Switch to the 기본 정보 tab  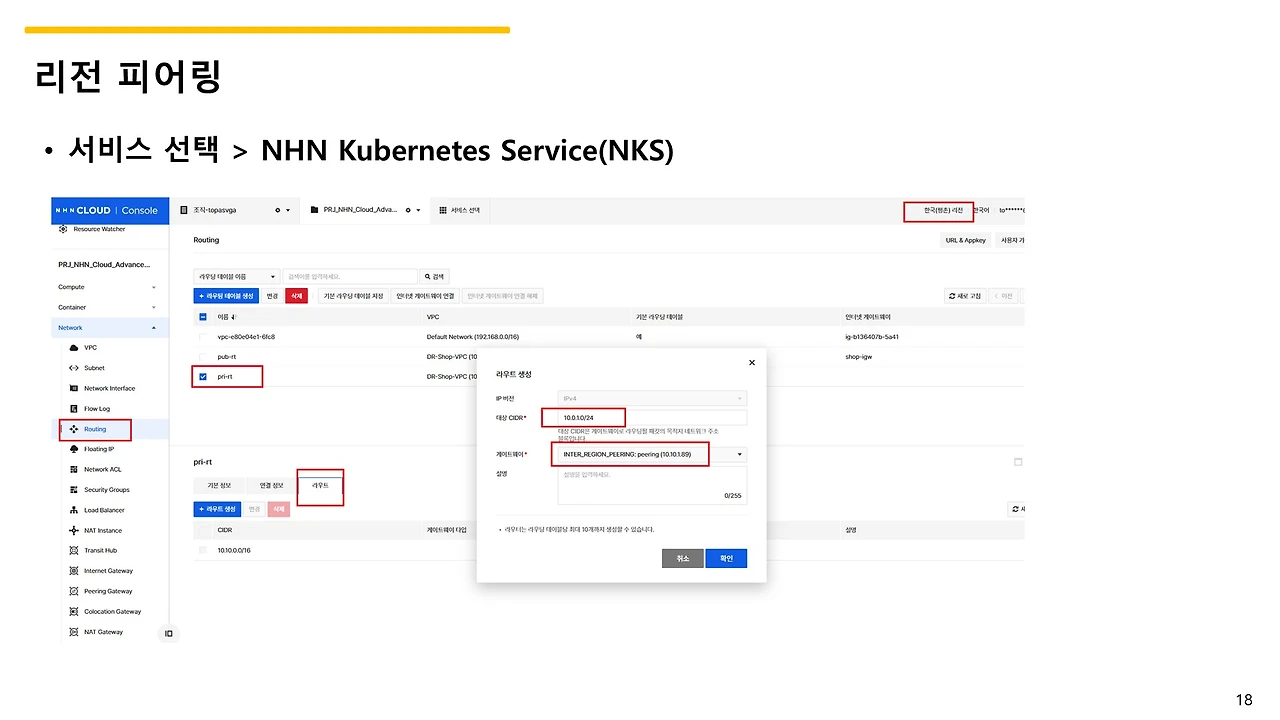click(x=220, y=485)
